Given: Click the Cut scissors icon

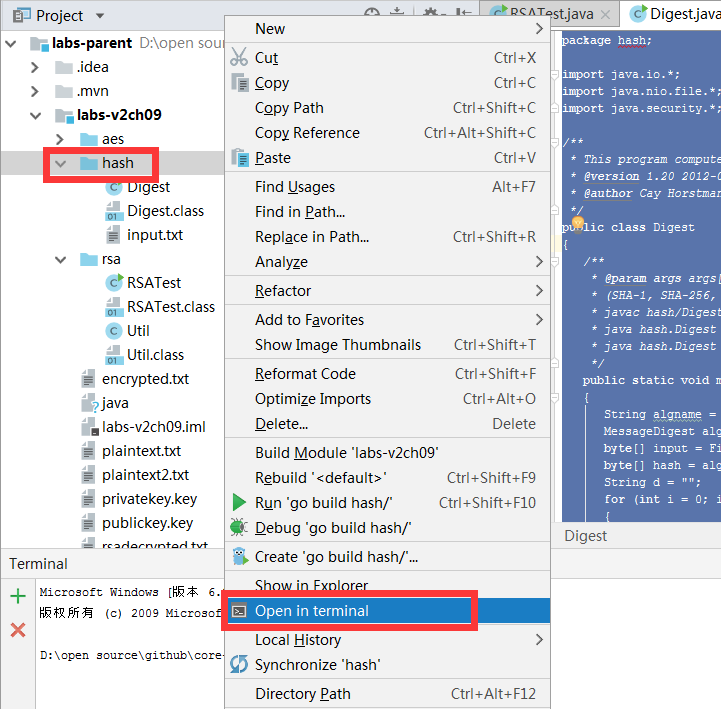Looking at the screenshot, I should click(239, 57).
